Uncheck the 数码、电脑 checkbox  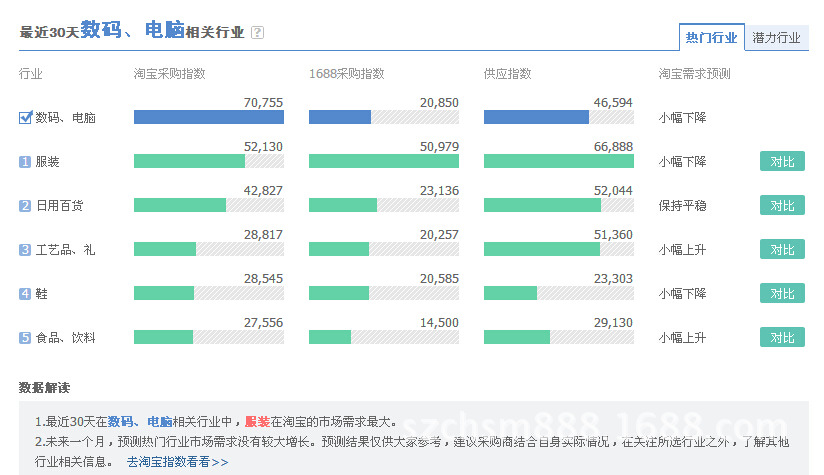click(x=26, y=117)
